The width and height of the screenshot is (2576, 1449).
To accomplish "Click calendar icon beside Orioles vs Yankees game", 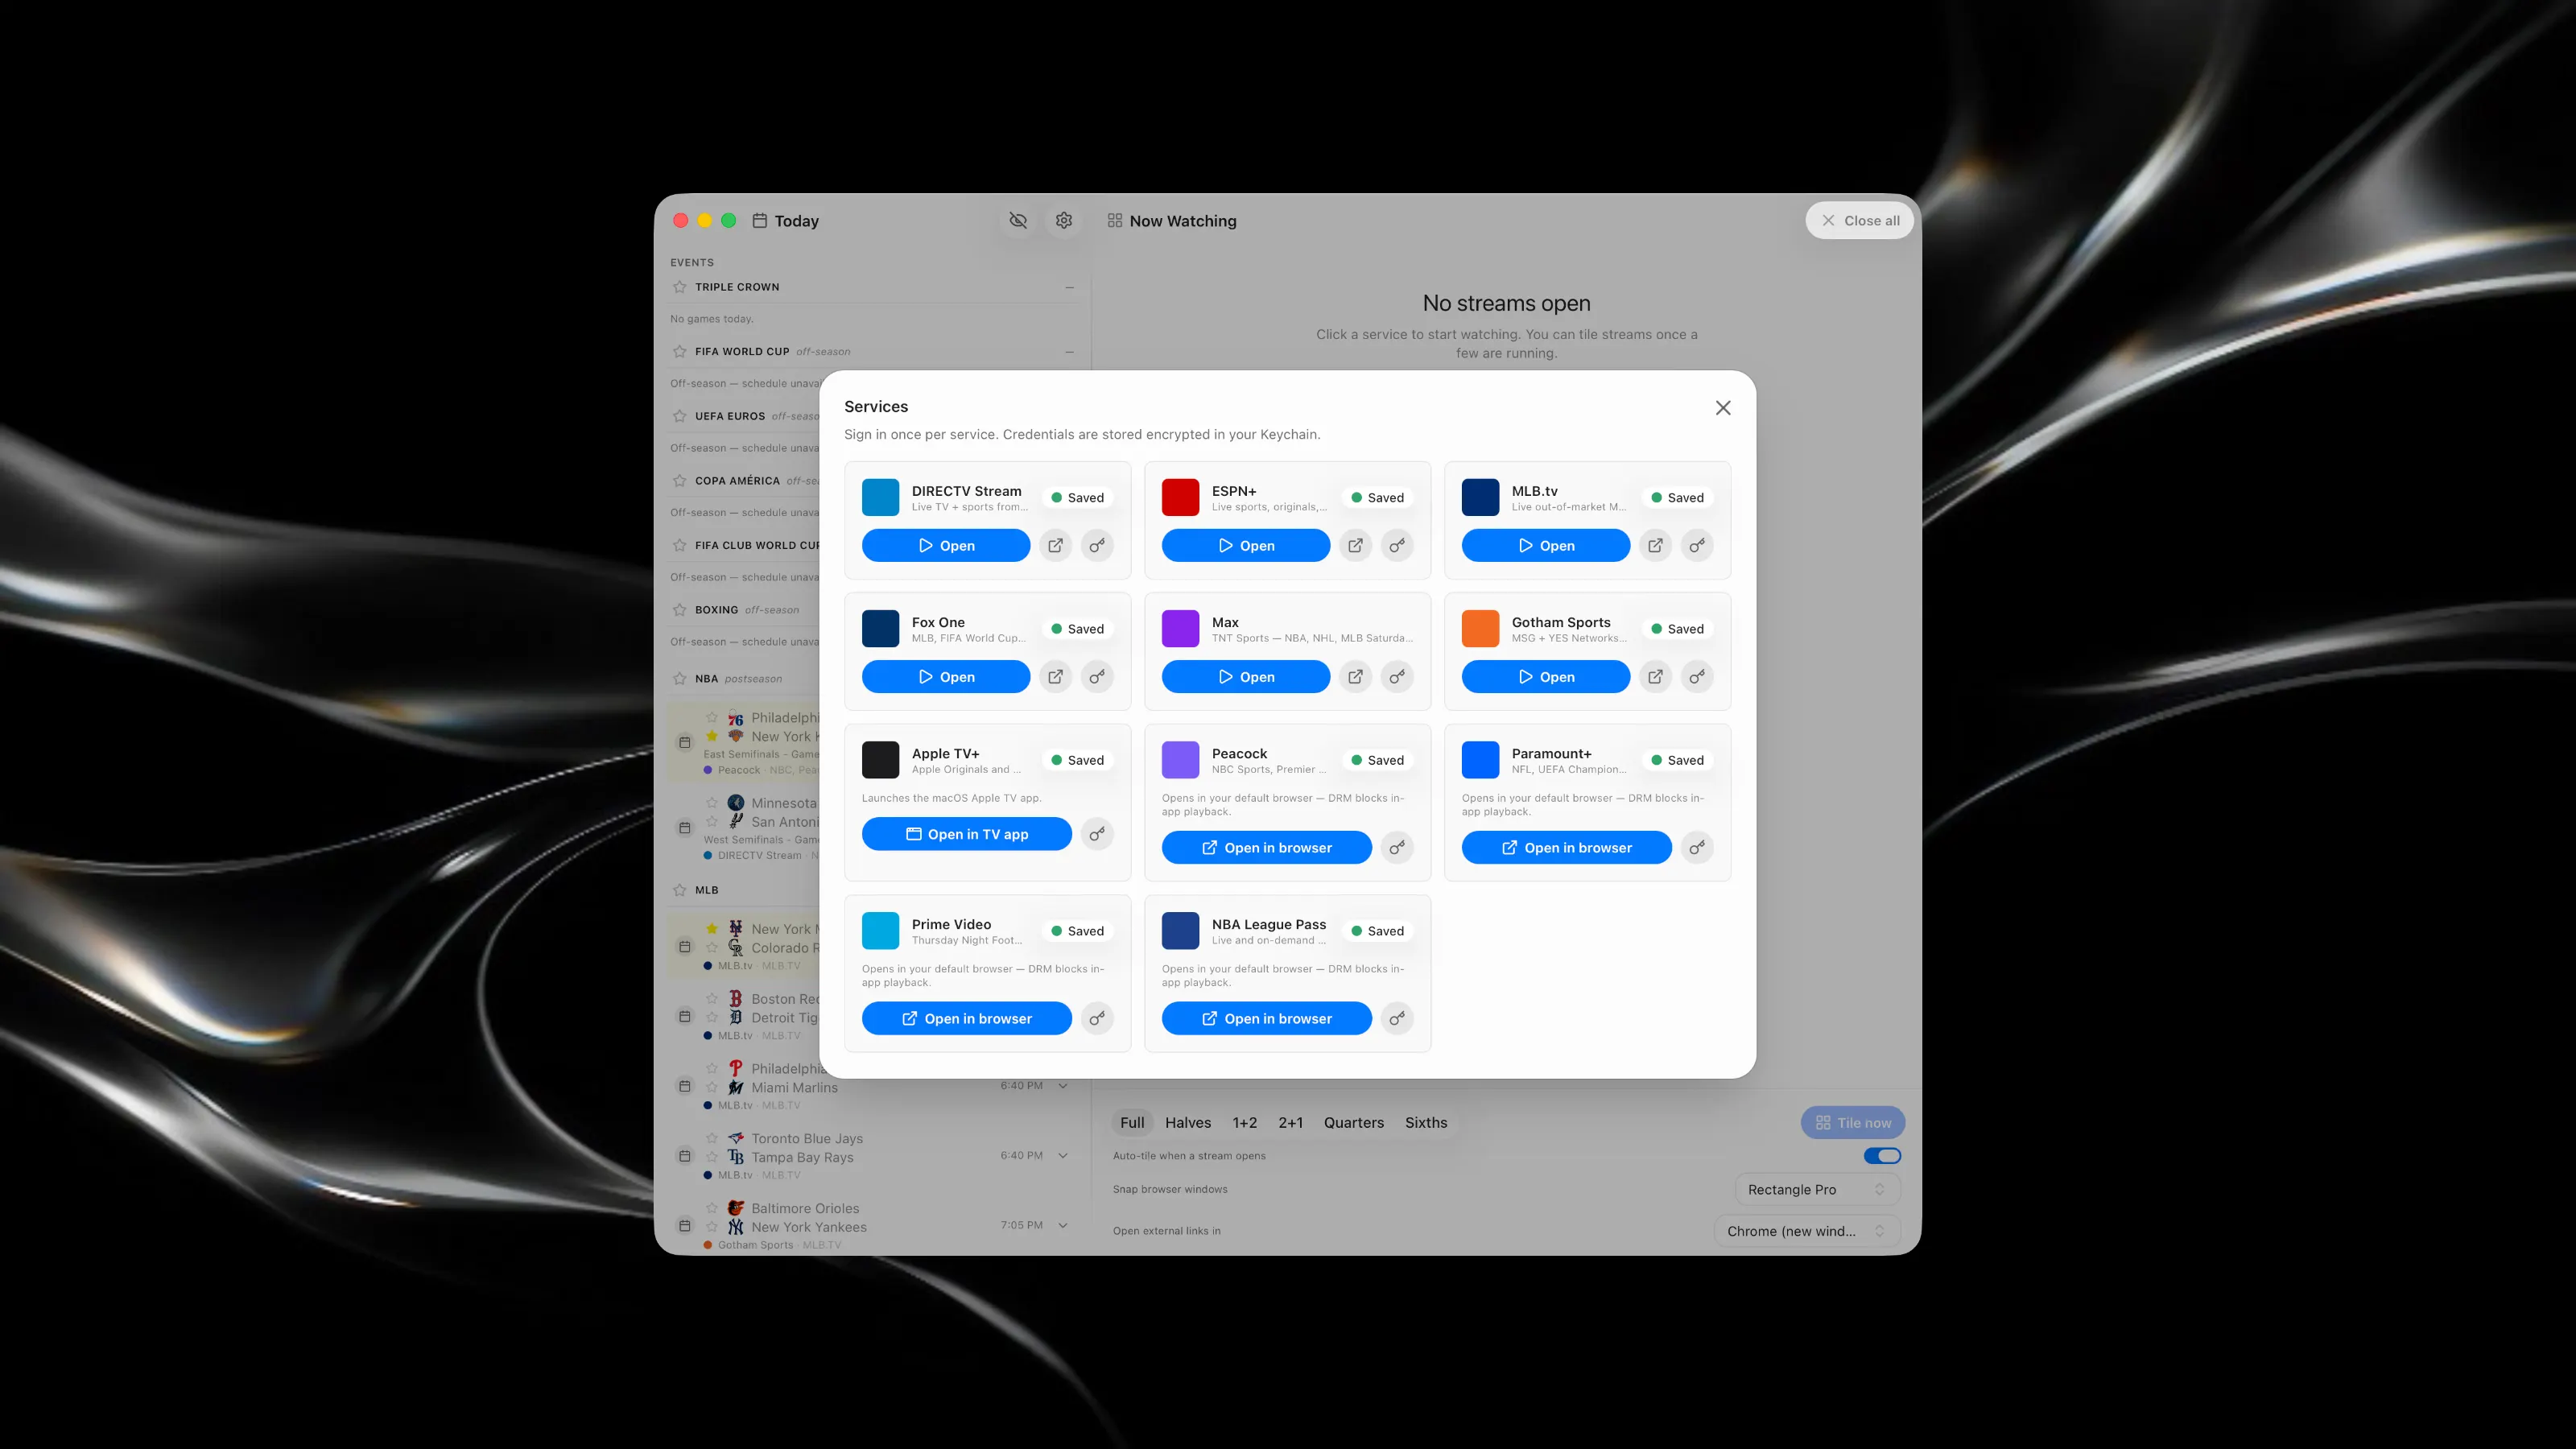I will (x=684, y=1225).
